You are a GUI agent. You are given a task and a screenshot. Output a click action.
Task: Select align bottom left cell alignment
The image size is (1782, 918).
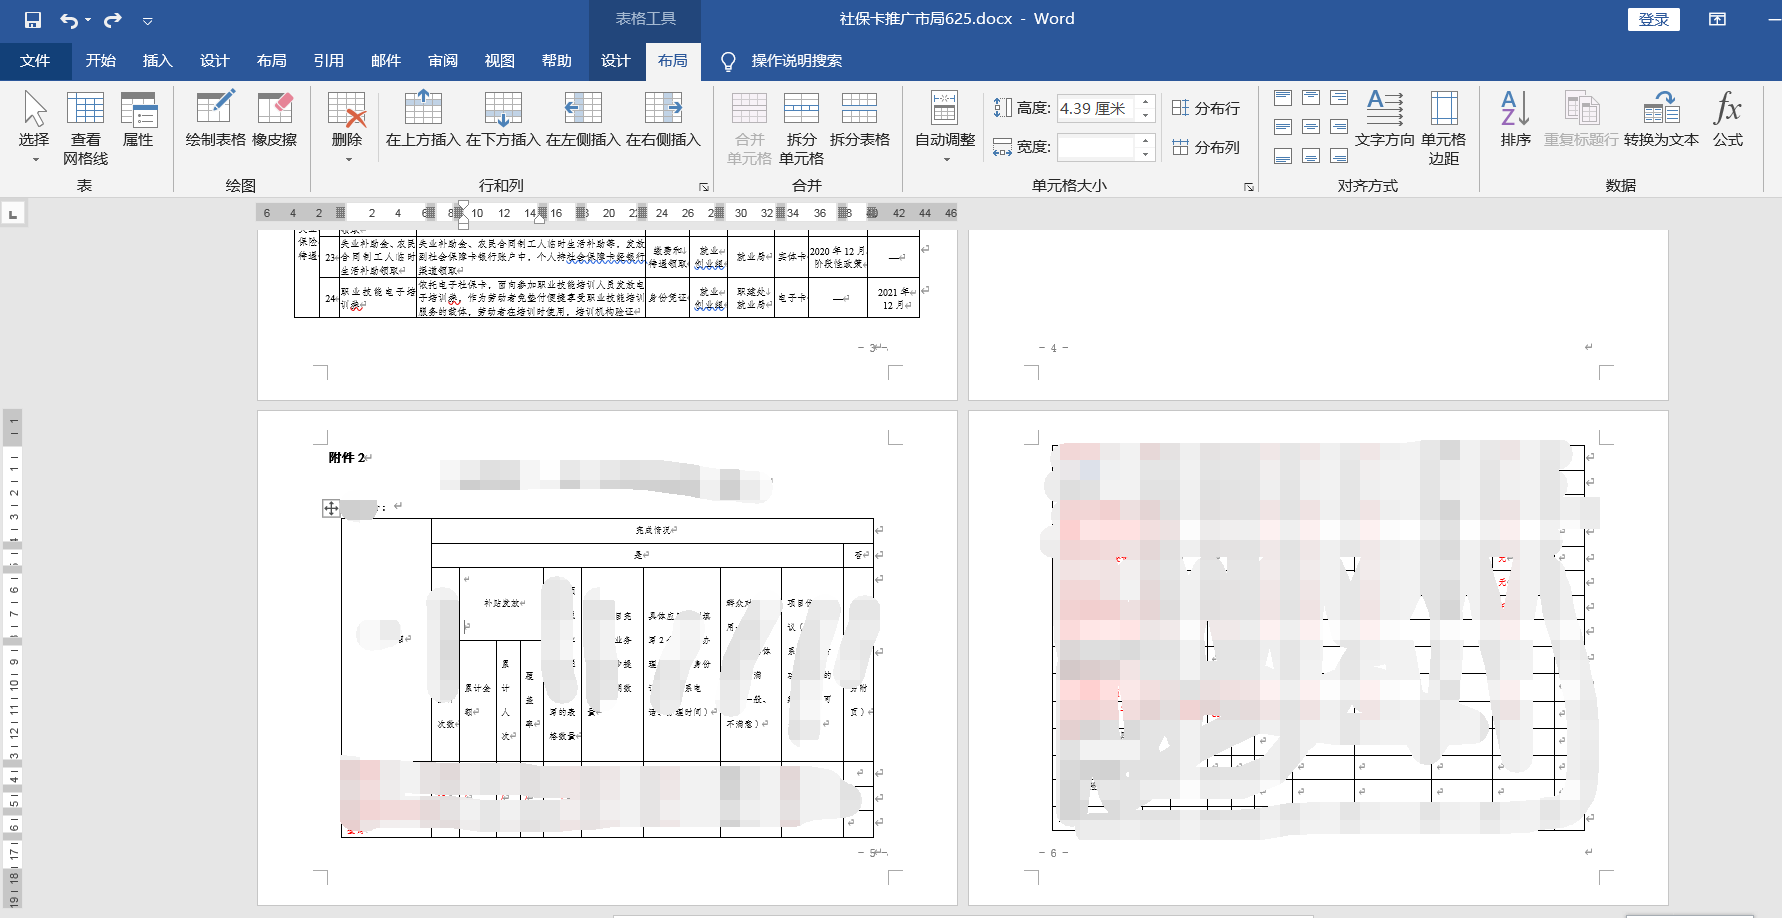point(1283,156)
